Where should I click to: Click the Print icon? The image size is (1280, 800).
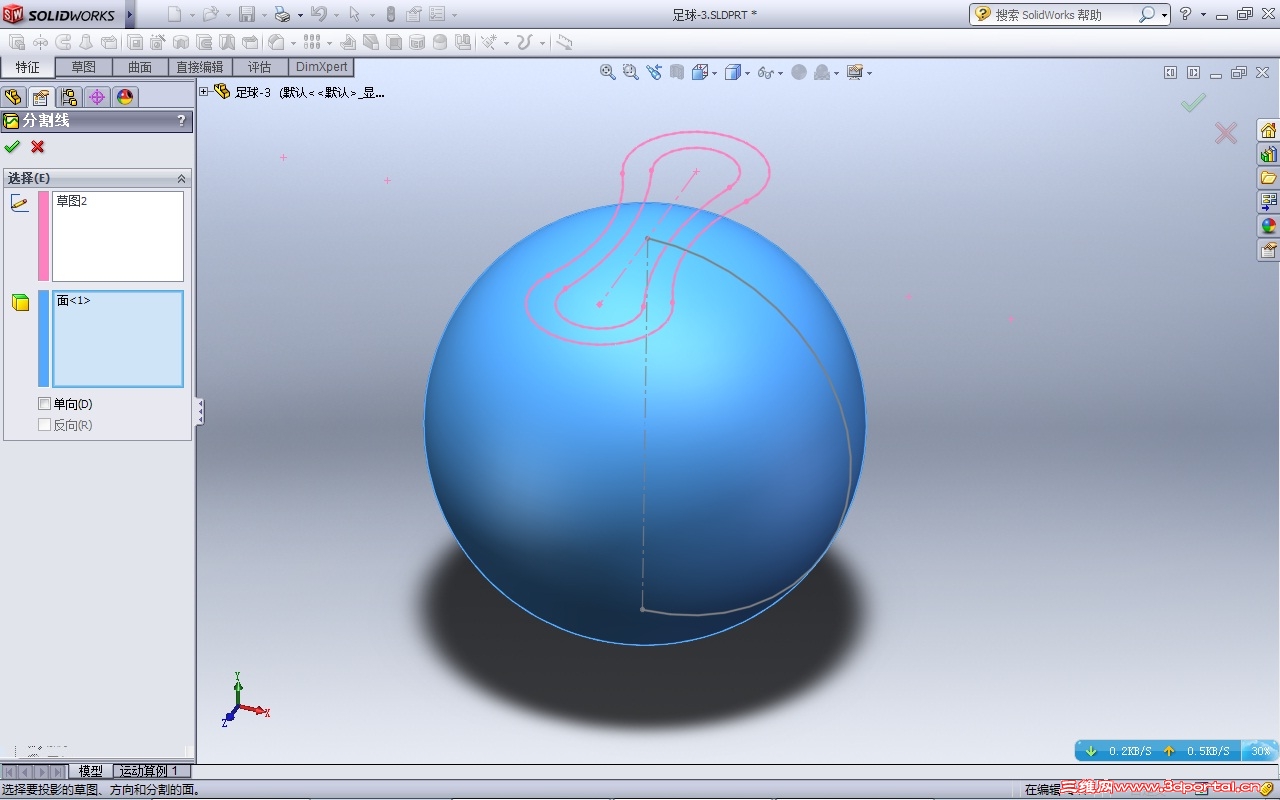(x=282, y=14)
